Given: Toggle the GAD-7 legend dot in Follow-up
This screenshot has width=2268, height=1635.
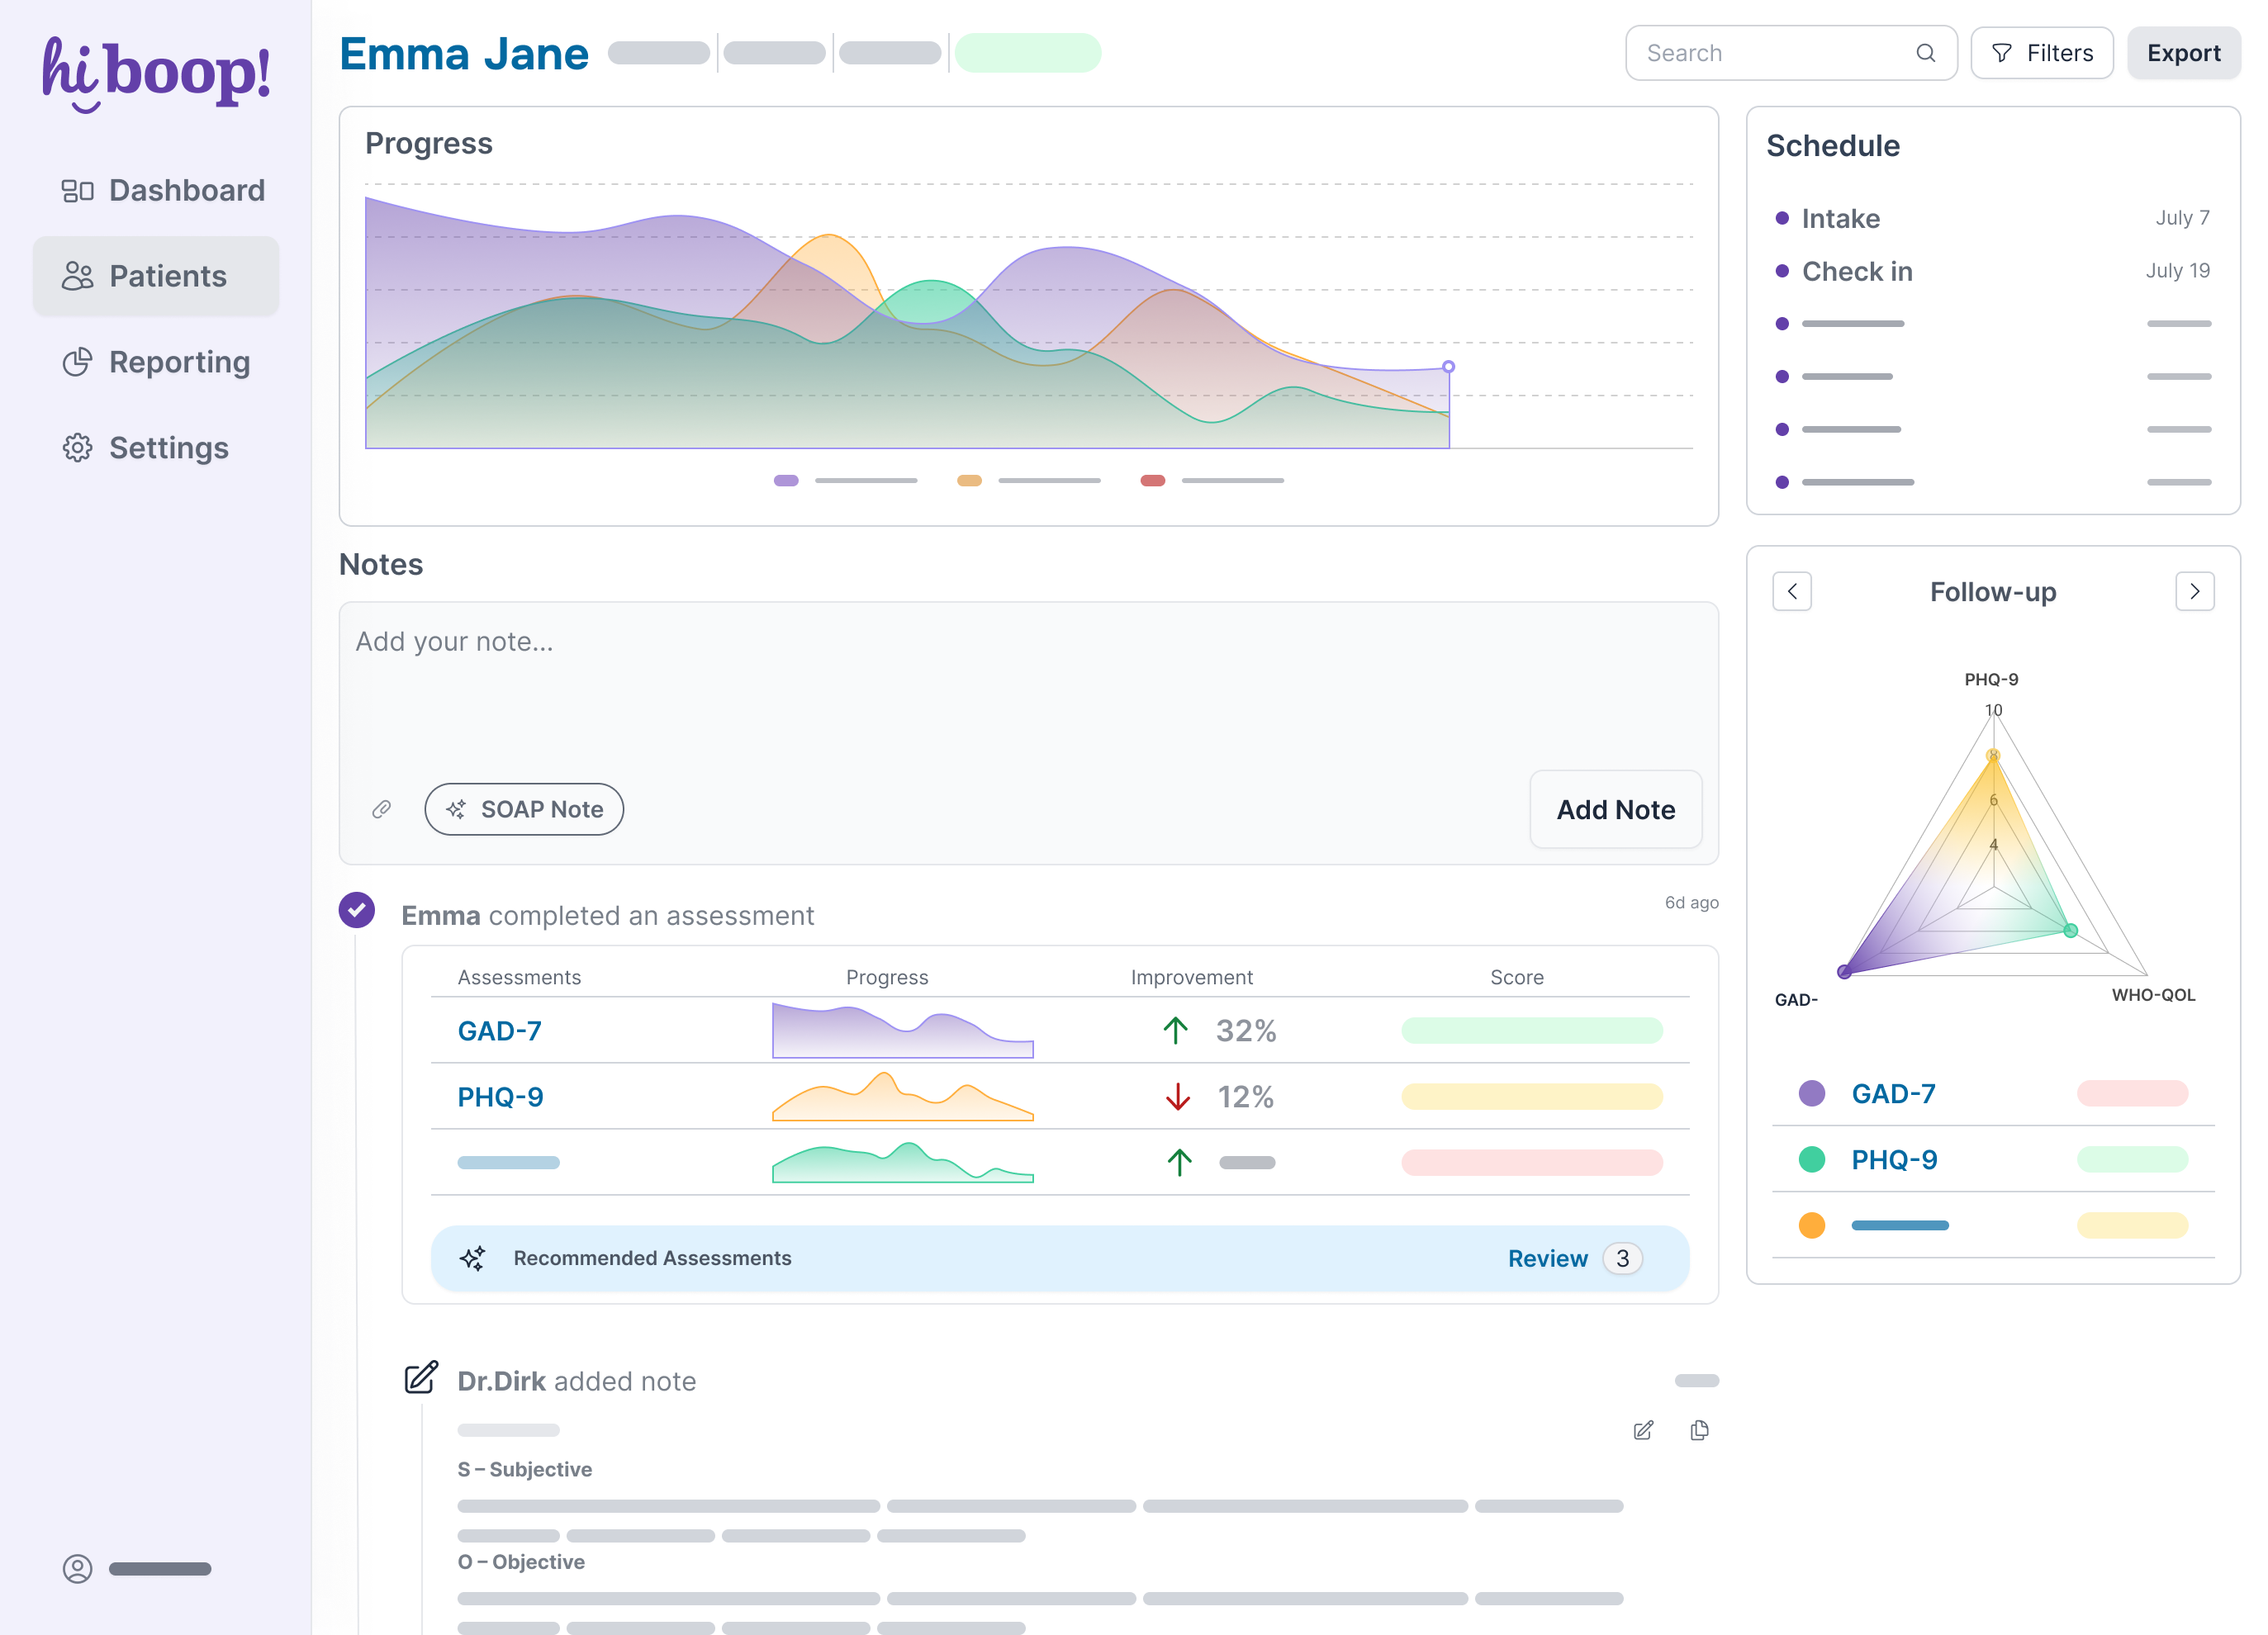Looking at the screenshot, I should tap(1811, 1093).
